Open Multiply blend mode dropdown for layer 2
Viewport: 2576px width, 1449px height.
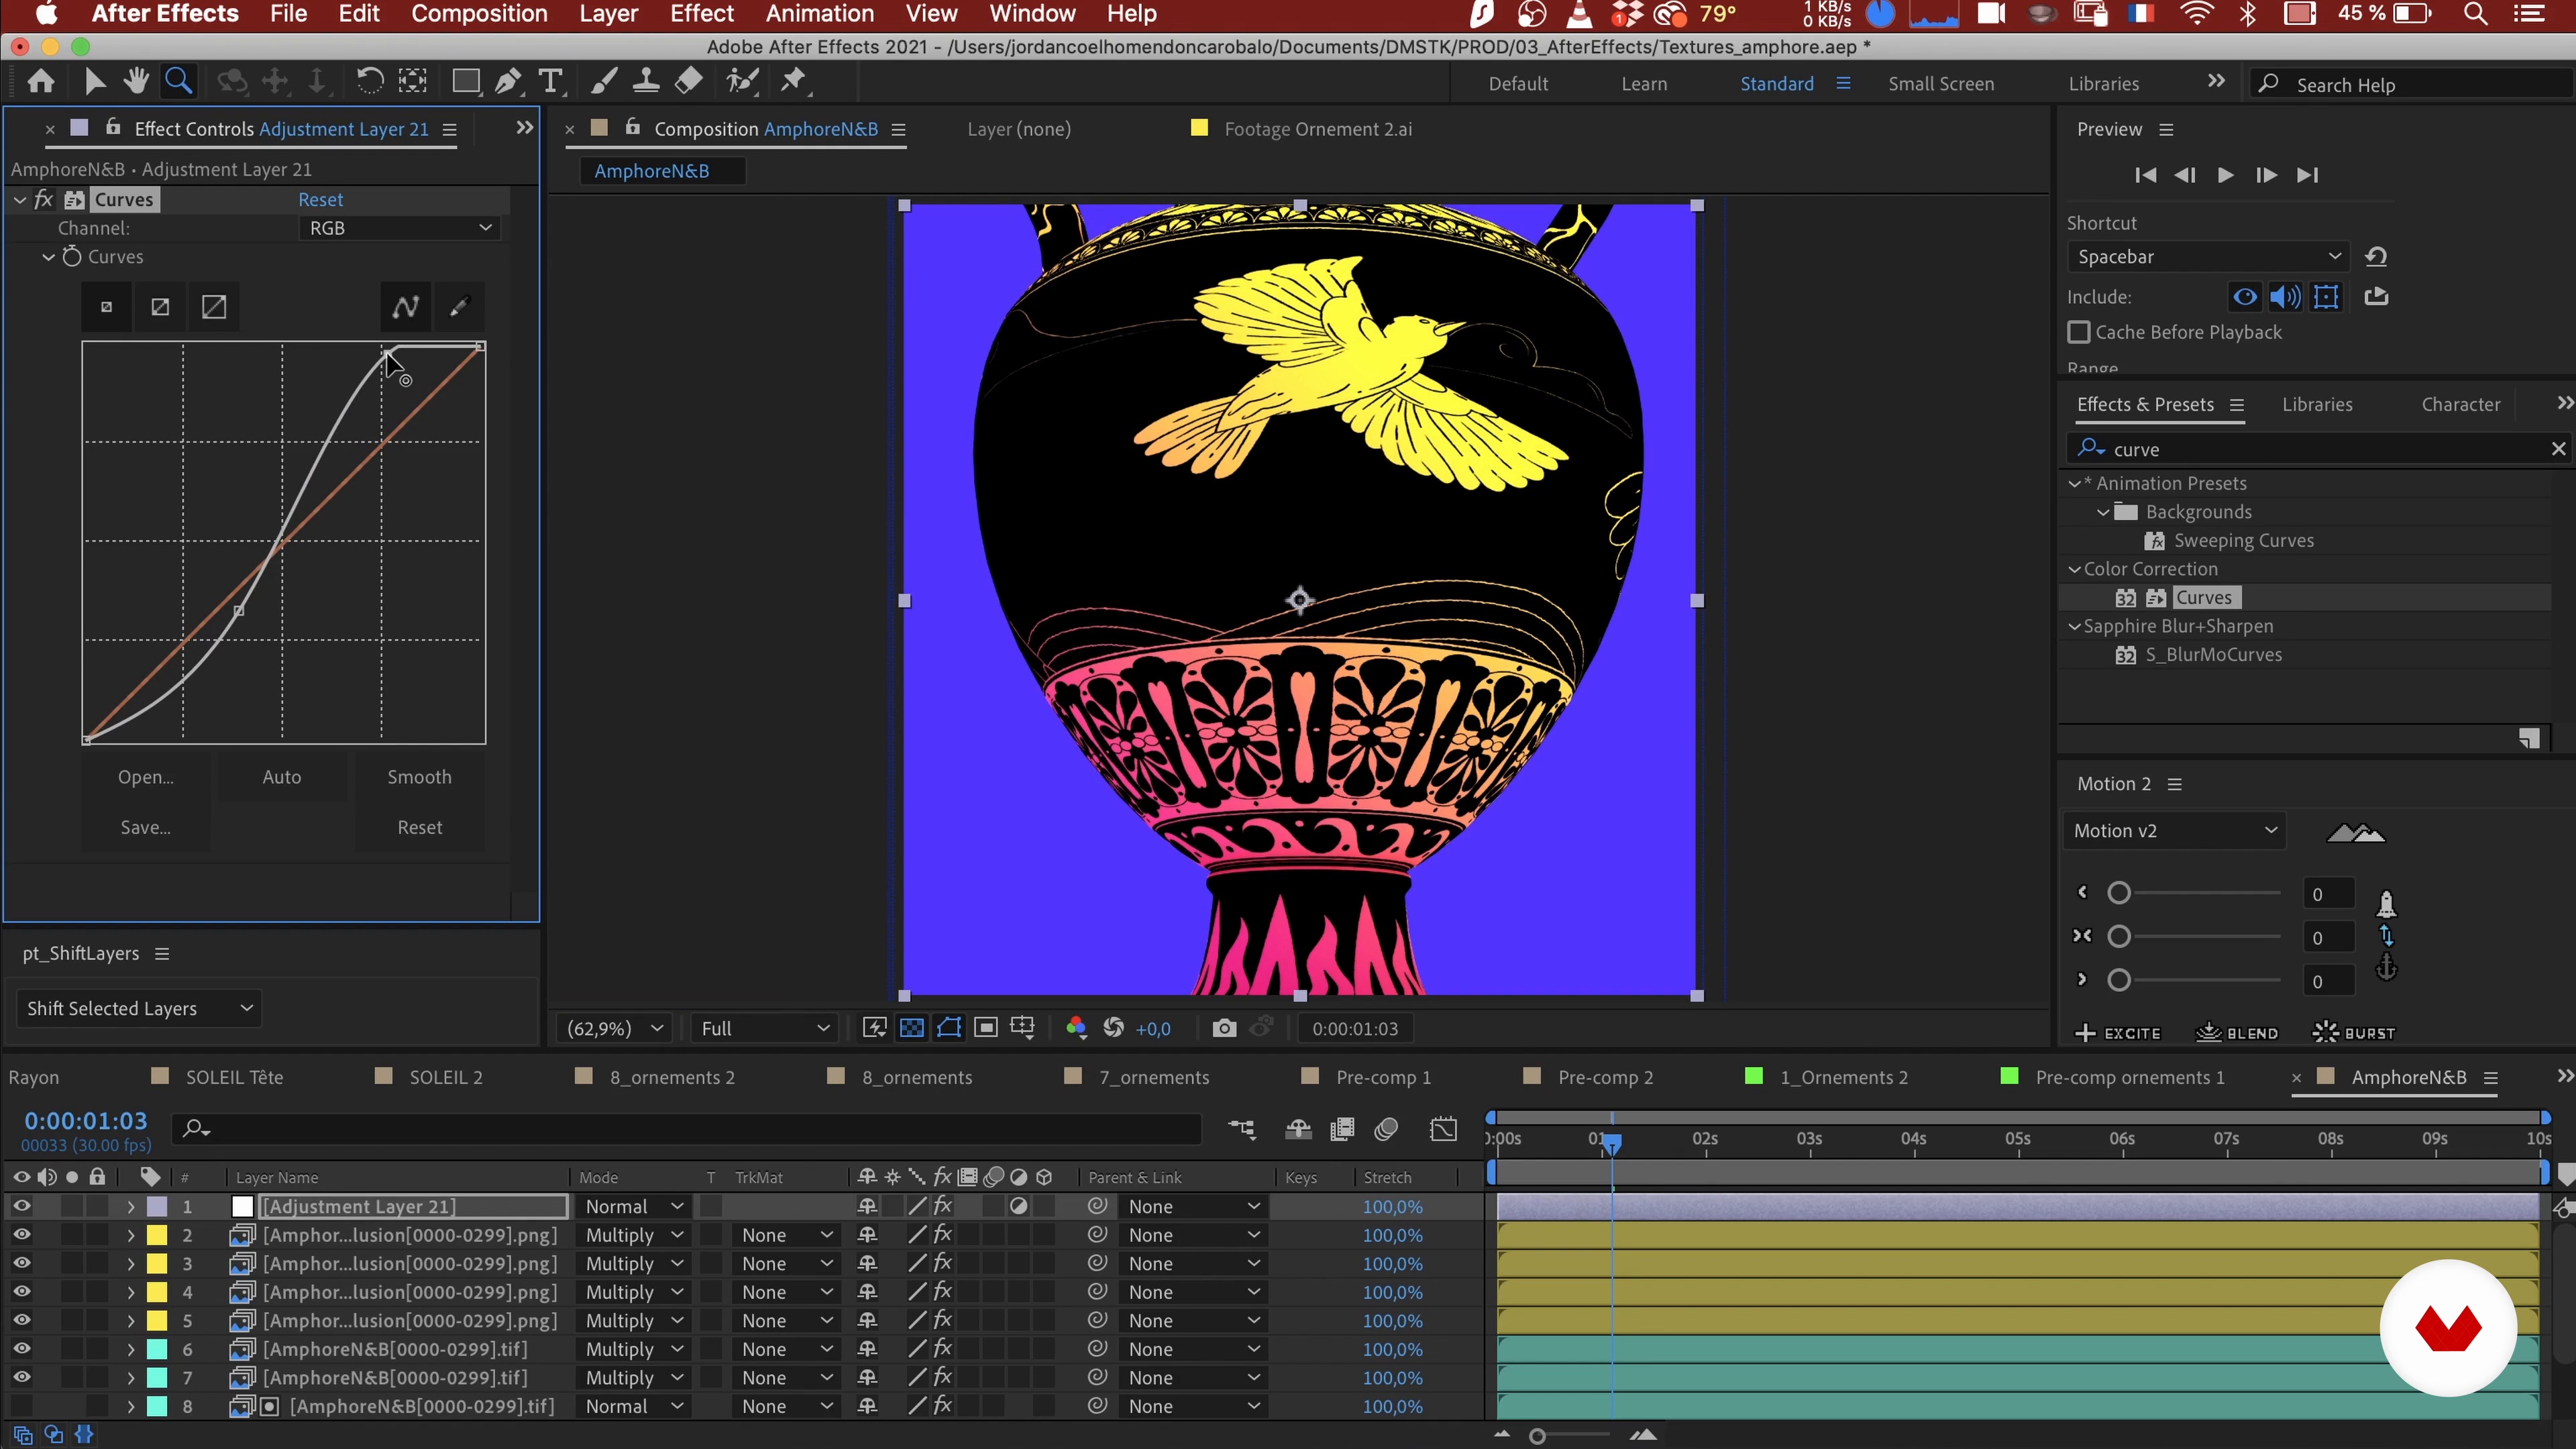click(x=634, y=1235)
